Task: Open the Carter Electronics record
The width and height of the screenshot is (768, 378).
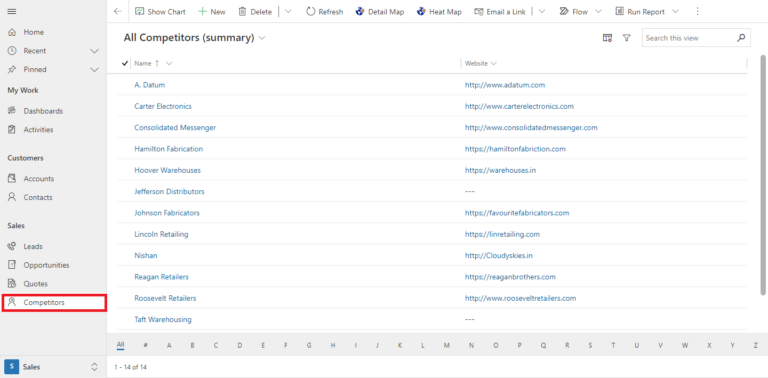Action: coord(163,106)
